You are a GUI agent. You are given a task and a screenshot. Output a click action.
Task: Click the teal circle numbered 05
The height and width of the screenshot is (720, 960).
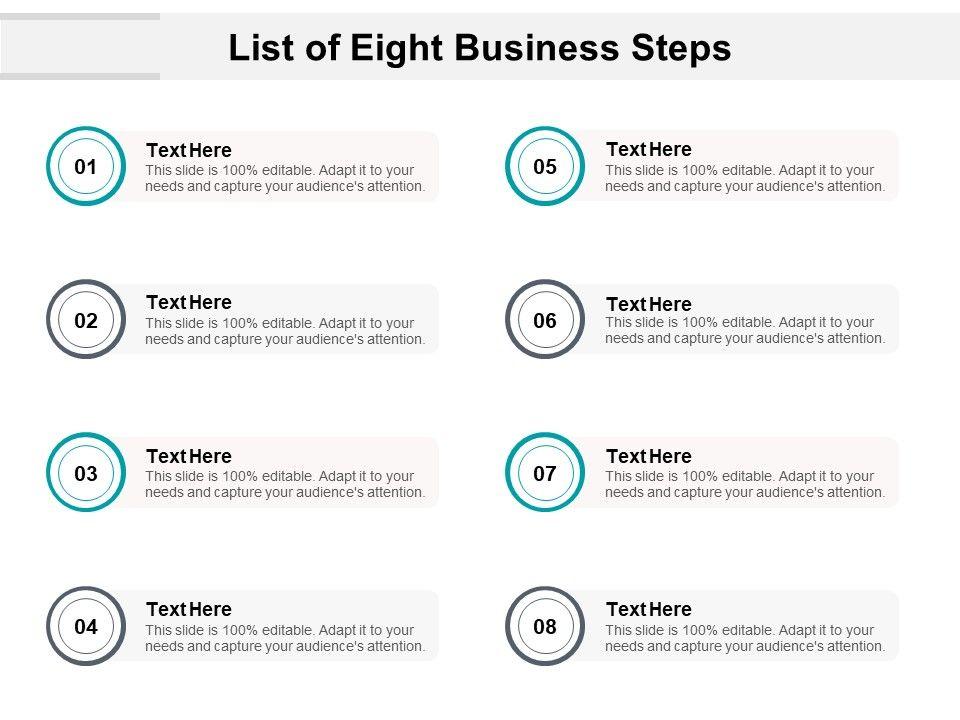545,167
